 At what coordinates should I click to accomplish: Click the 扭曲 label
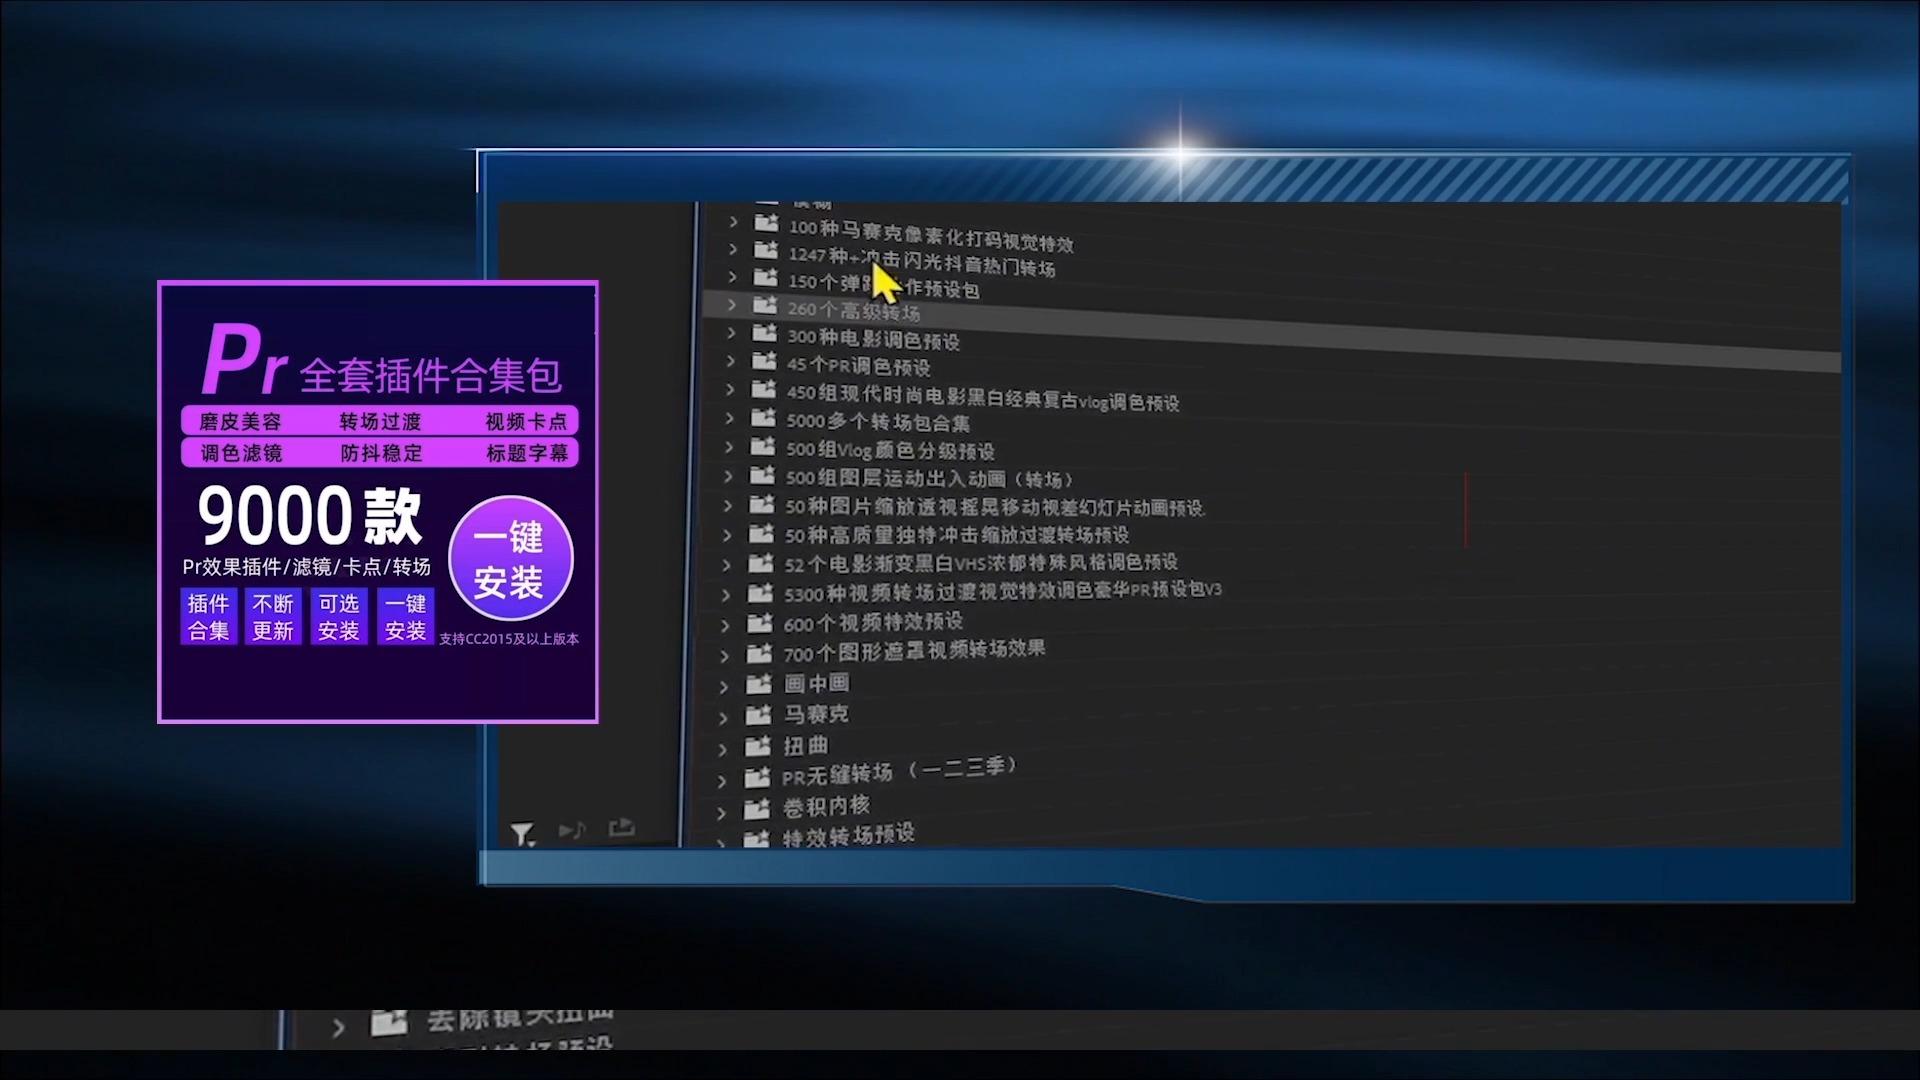click(x=806, y=746)
